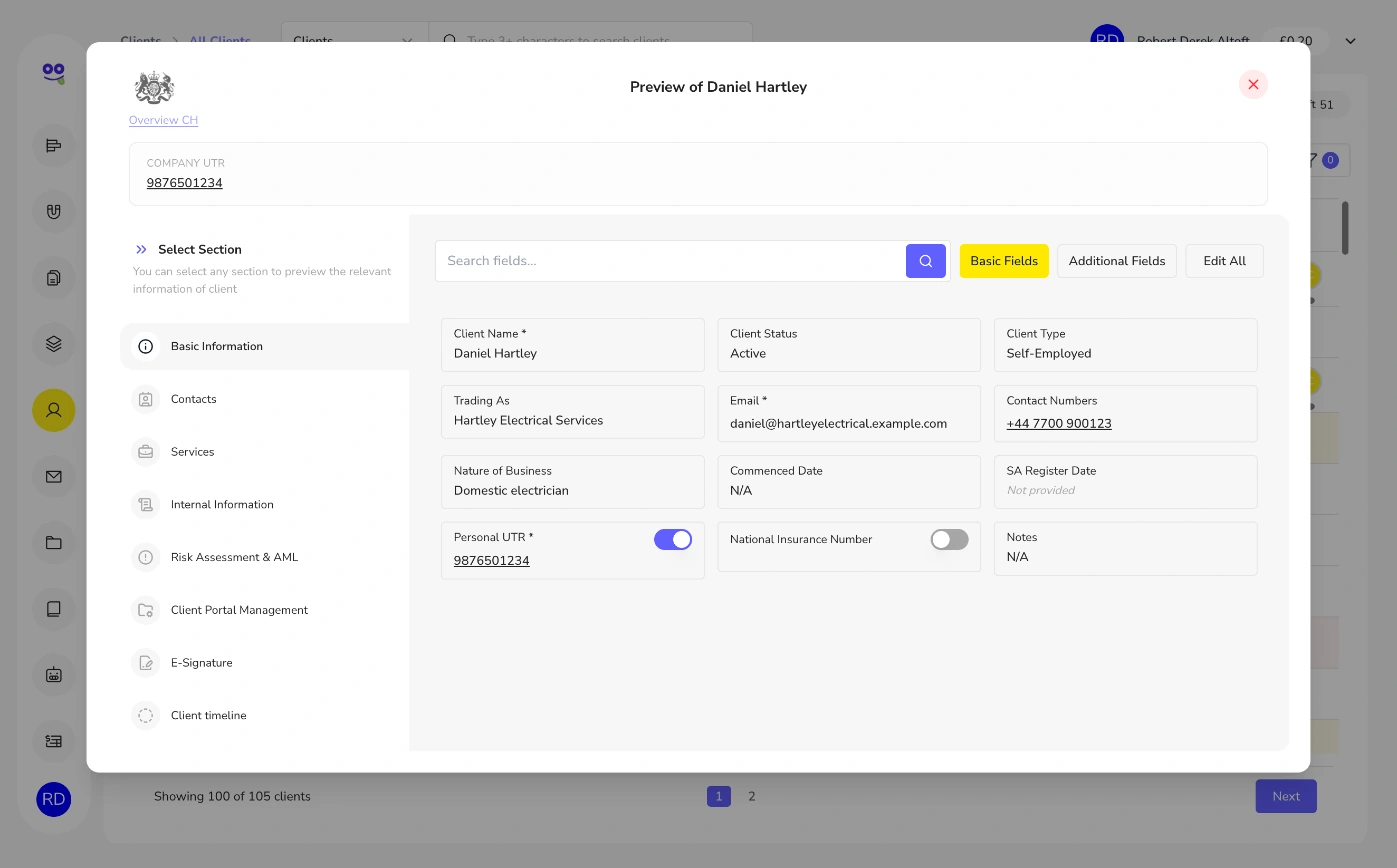Screen dimensions: 1397x868
Task: Click the Next pagination button behind modal
Action: pyautogui.click(x=1286, y=796)
